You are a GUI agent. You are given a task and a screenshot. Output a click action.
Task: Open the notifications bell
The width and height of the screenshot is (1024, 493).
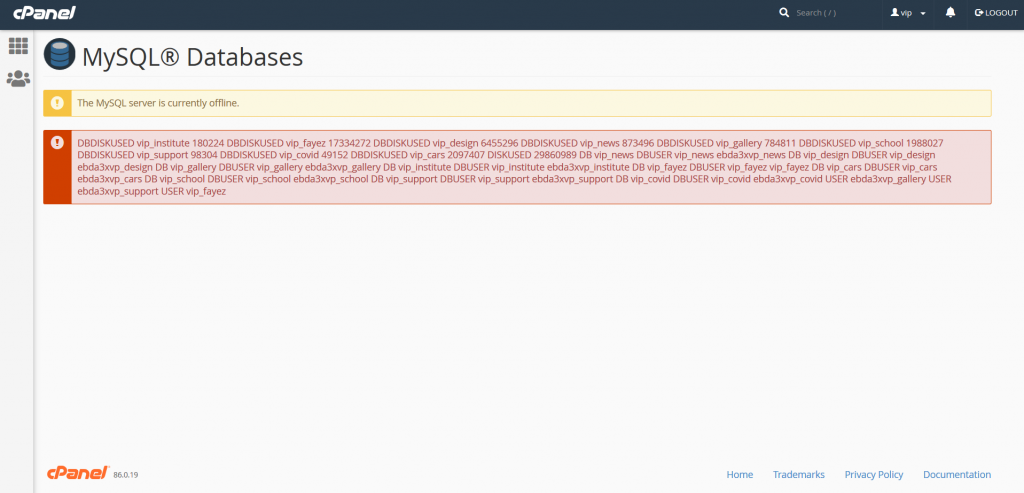coord(950,13)
